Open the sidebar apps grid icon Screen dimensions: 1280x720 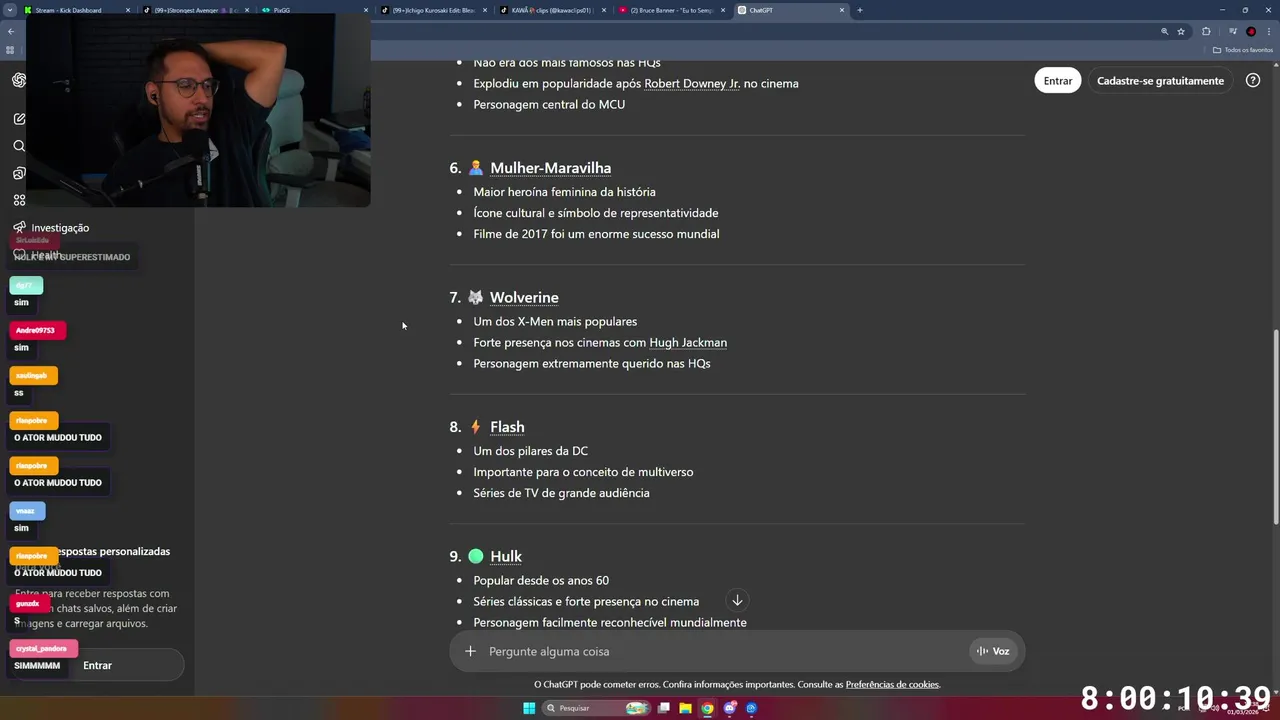[19, 200]
